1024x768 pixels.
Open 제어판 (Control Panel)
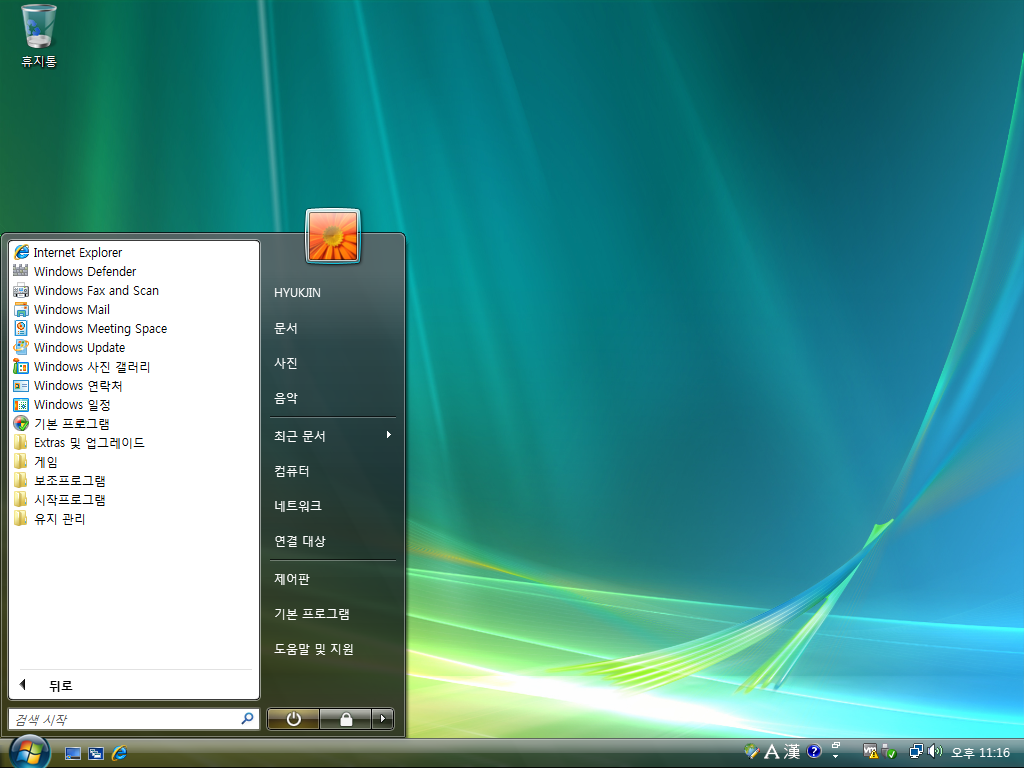click(x=332, y=579)
